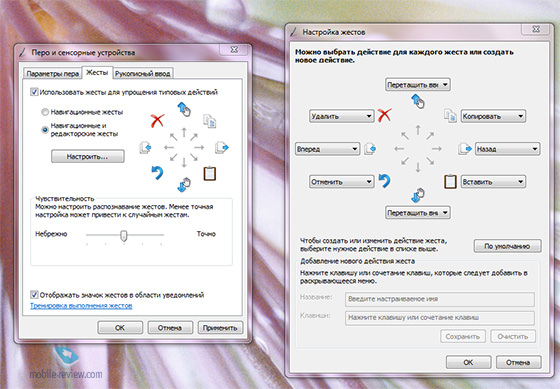Open the Назад gesture dropdown
The height and width of the screenshot is (389, 560).
(508, 149)
